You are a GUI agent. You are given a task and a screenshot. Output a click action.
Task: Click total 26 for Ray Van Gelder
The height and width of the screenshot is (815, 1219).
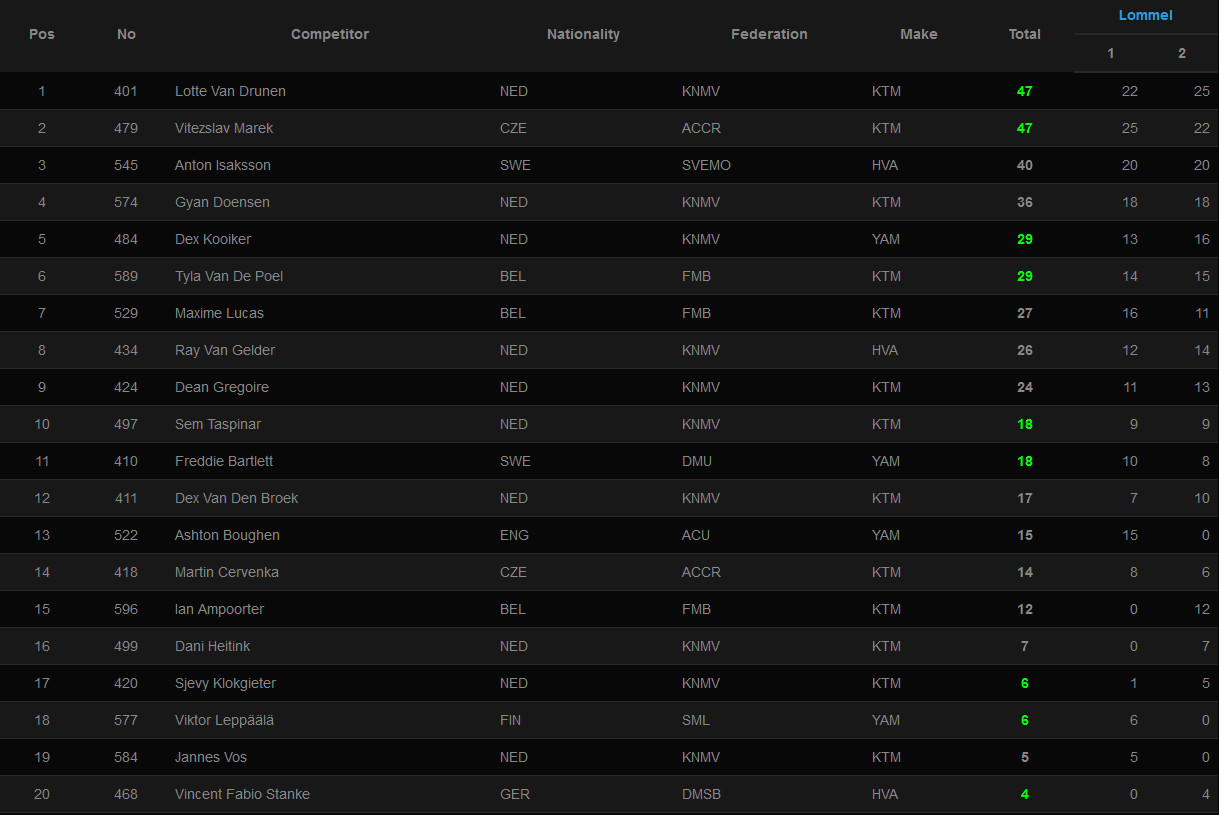[x=1025, y=350]
